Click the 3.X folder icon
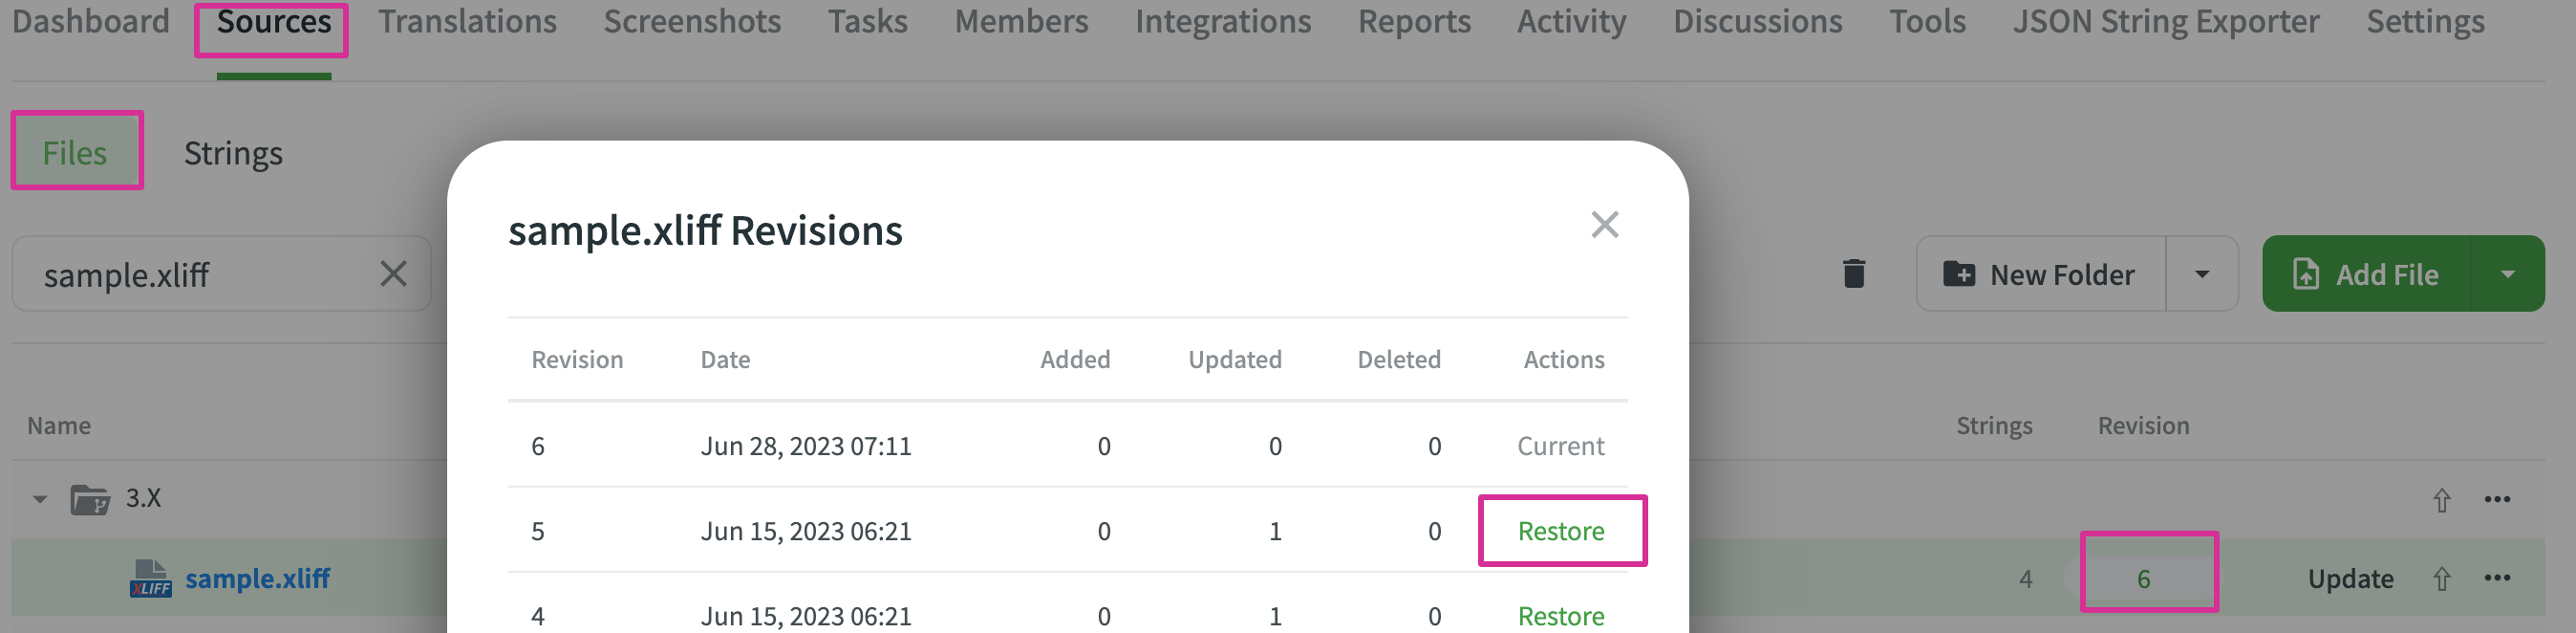Image resolution: width=2576 pixels, height=633 pixels. click(x=90, y=498)
